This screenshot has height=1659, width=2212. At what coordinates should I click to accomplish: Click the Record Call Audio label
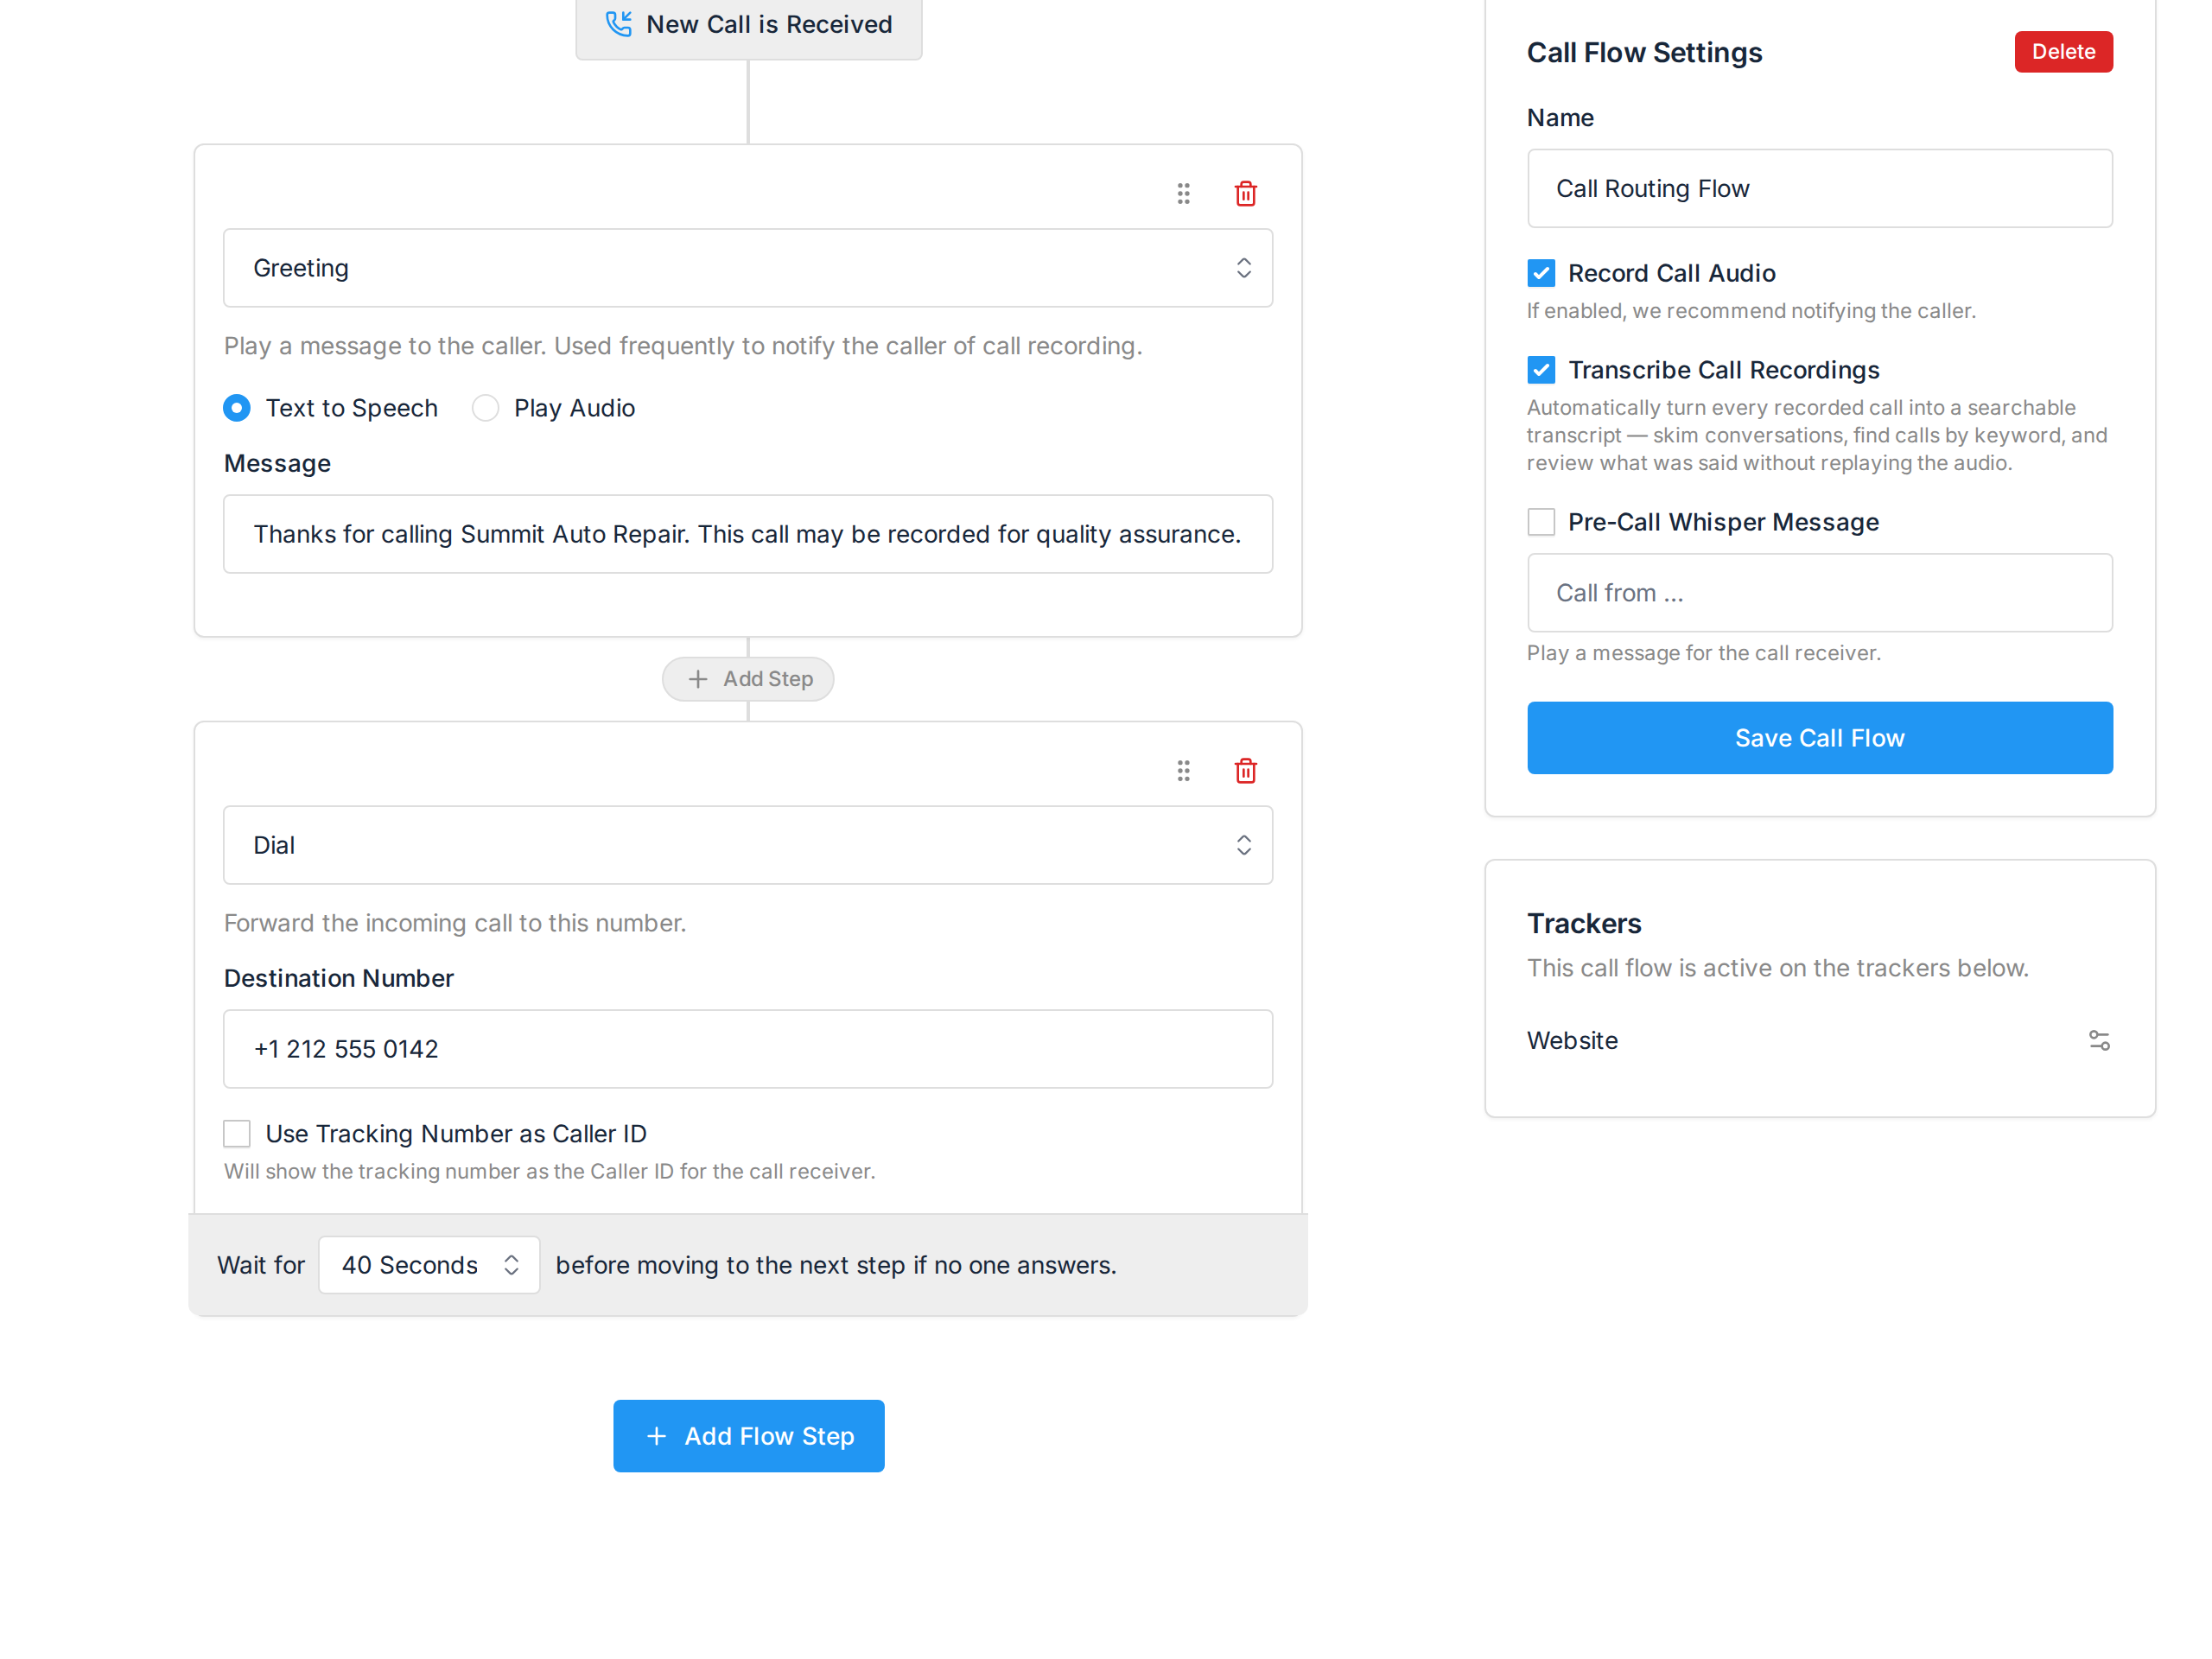click(1671, 273)
